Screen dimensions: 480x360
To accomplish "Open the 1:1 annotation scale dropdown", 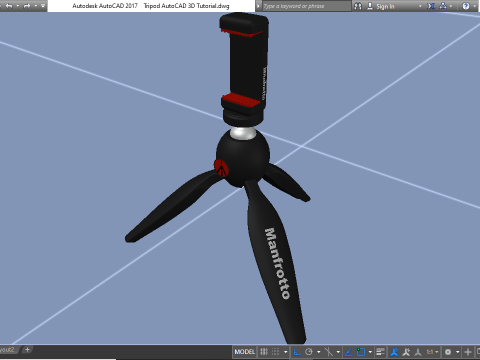I will (432, 352).
